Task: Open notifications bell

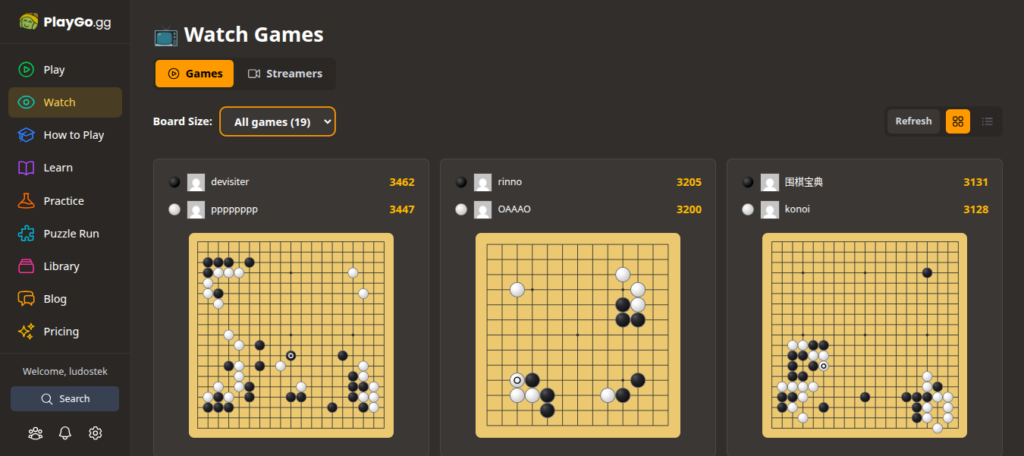Action: (x=65, y=433)
